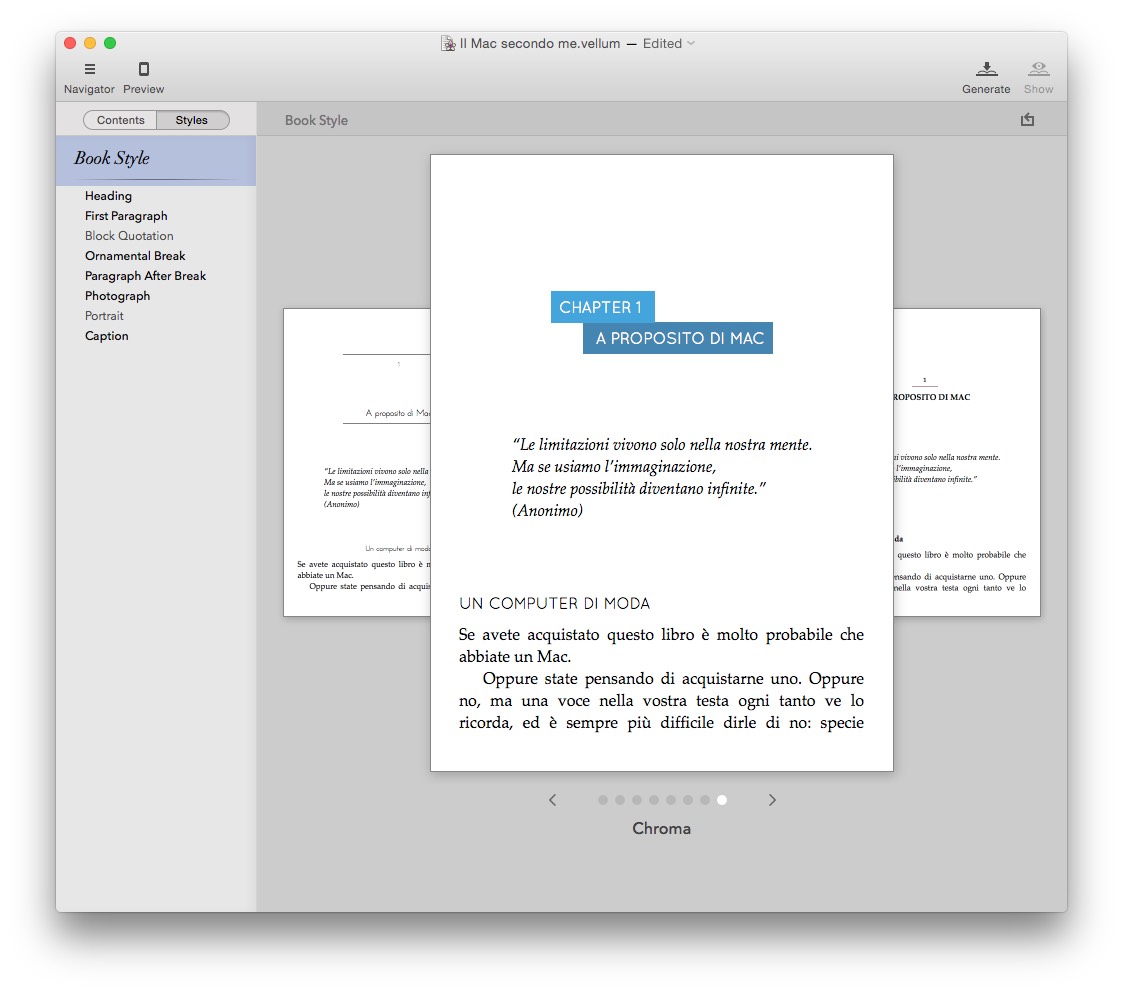Click UN COMPUTER DI MODA subheading
Viewport: 1123px width, 992px height.
[554, 604]
